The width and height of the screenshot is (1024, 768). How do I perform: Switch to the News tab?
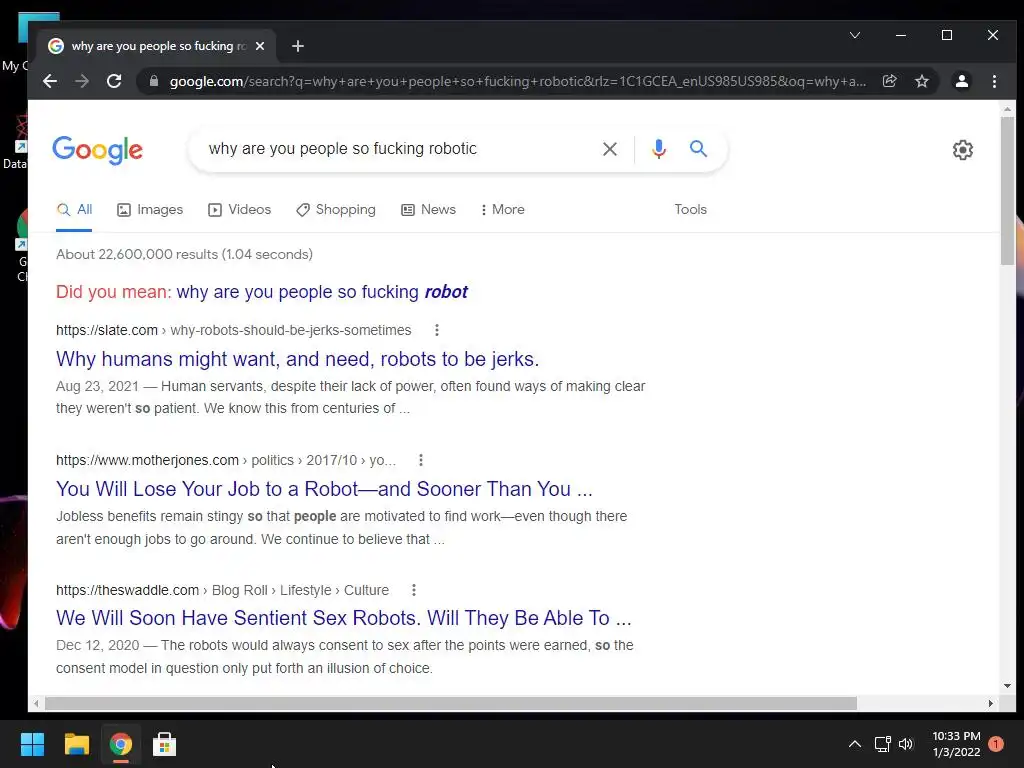point(428,210)
